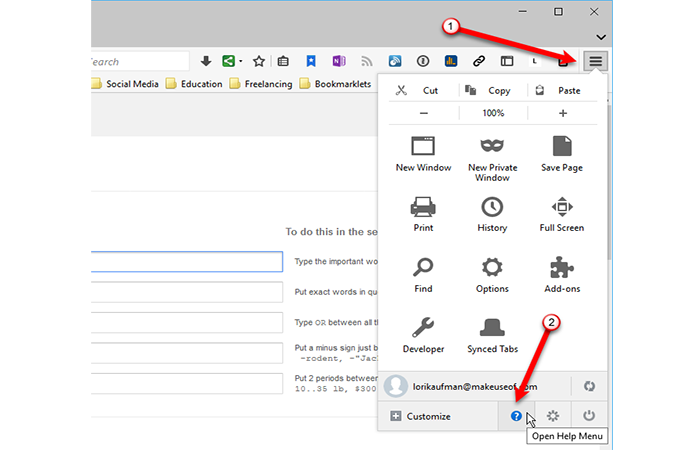This screenshot has width=700, height=450.
Task: Click the RSS feed icon
Action: point(367,61)
